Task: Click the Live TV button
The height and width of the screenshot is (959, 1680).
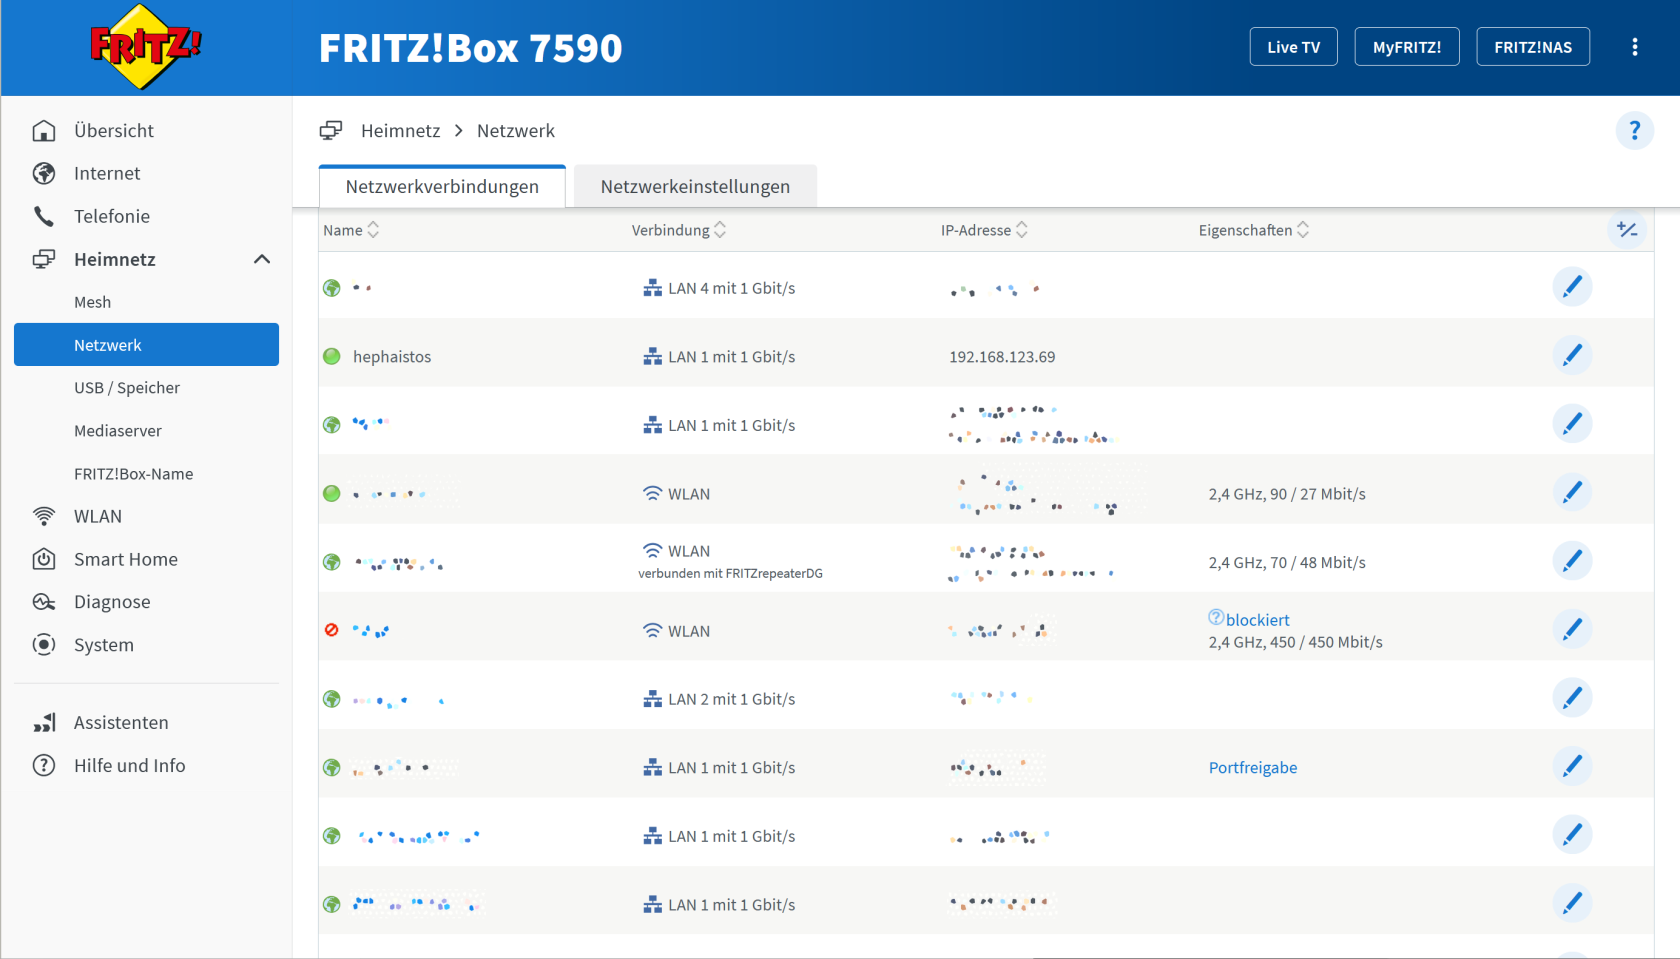Action: click(1293, 47)
